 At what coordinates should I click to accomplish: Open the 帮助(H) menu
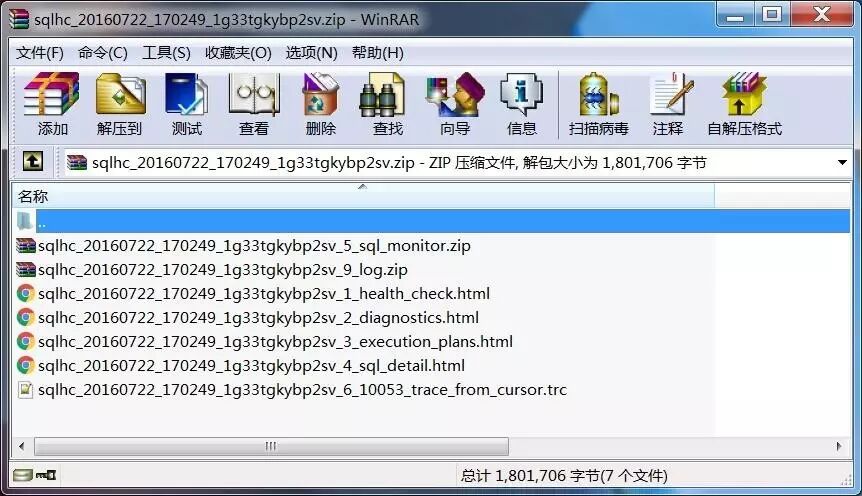click(378, 53)
